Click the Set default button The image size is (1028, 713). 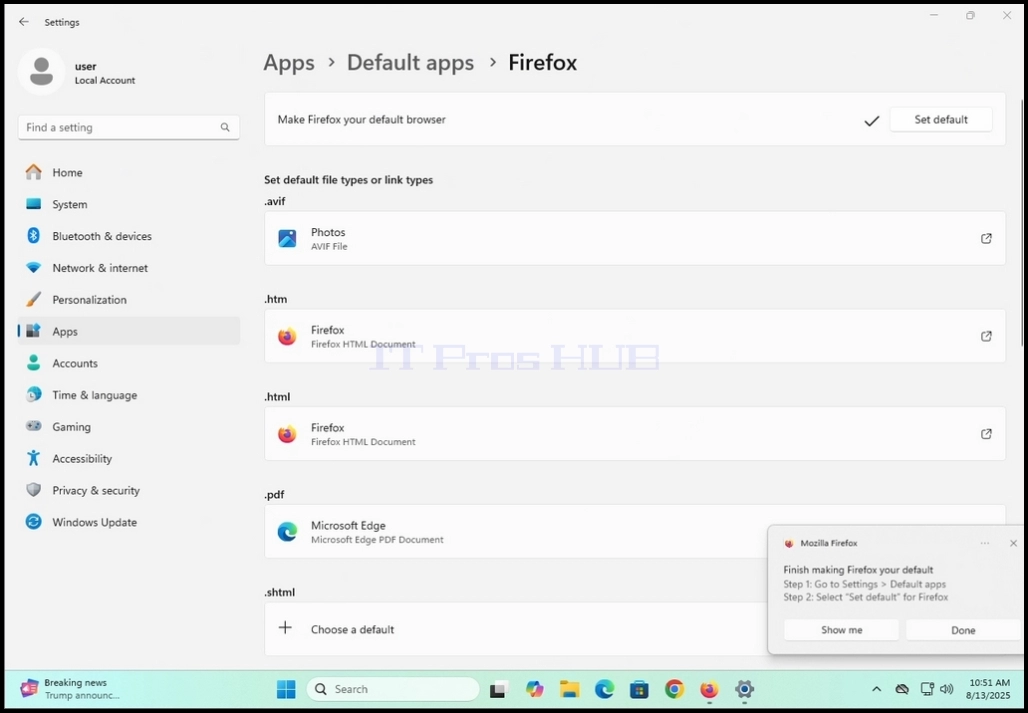click(x=941, y=119)
